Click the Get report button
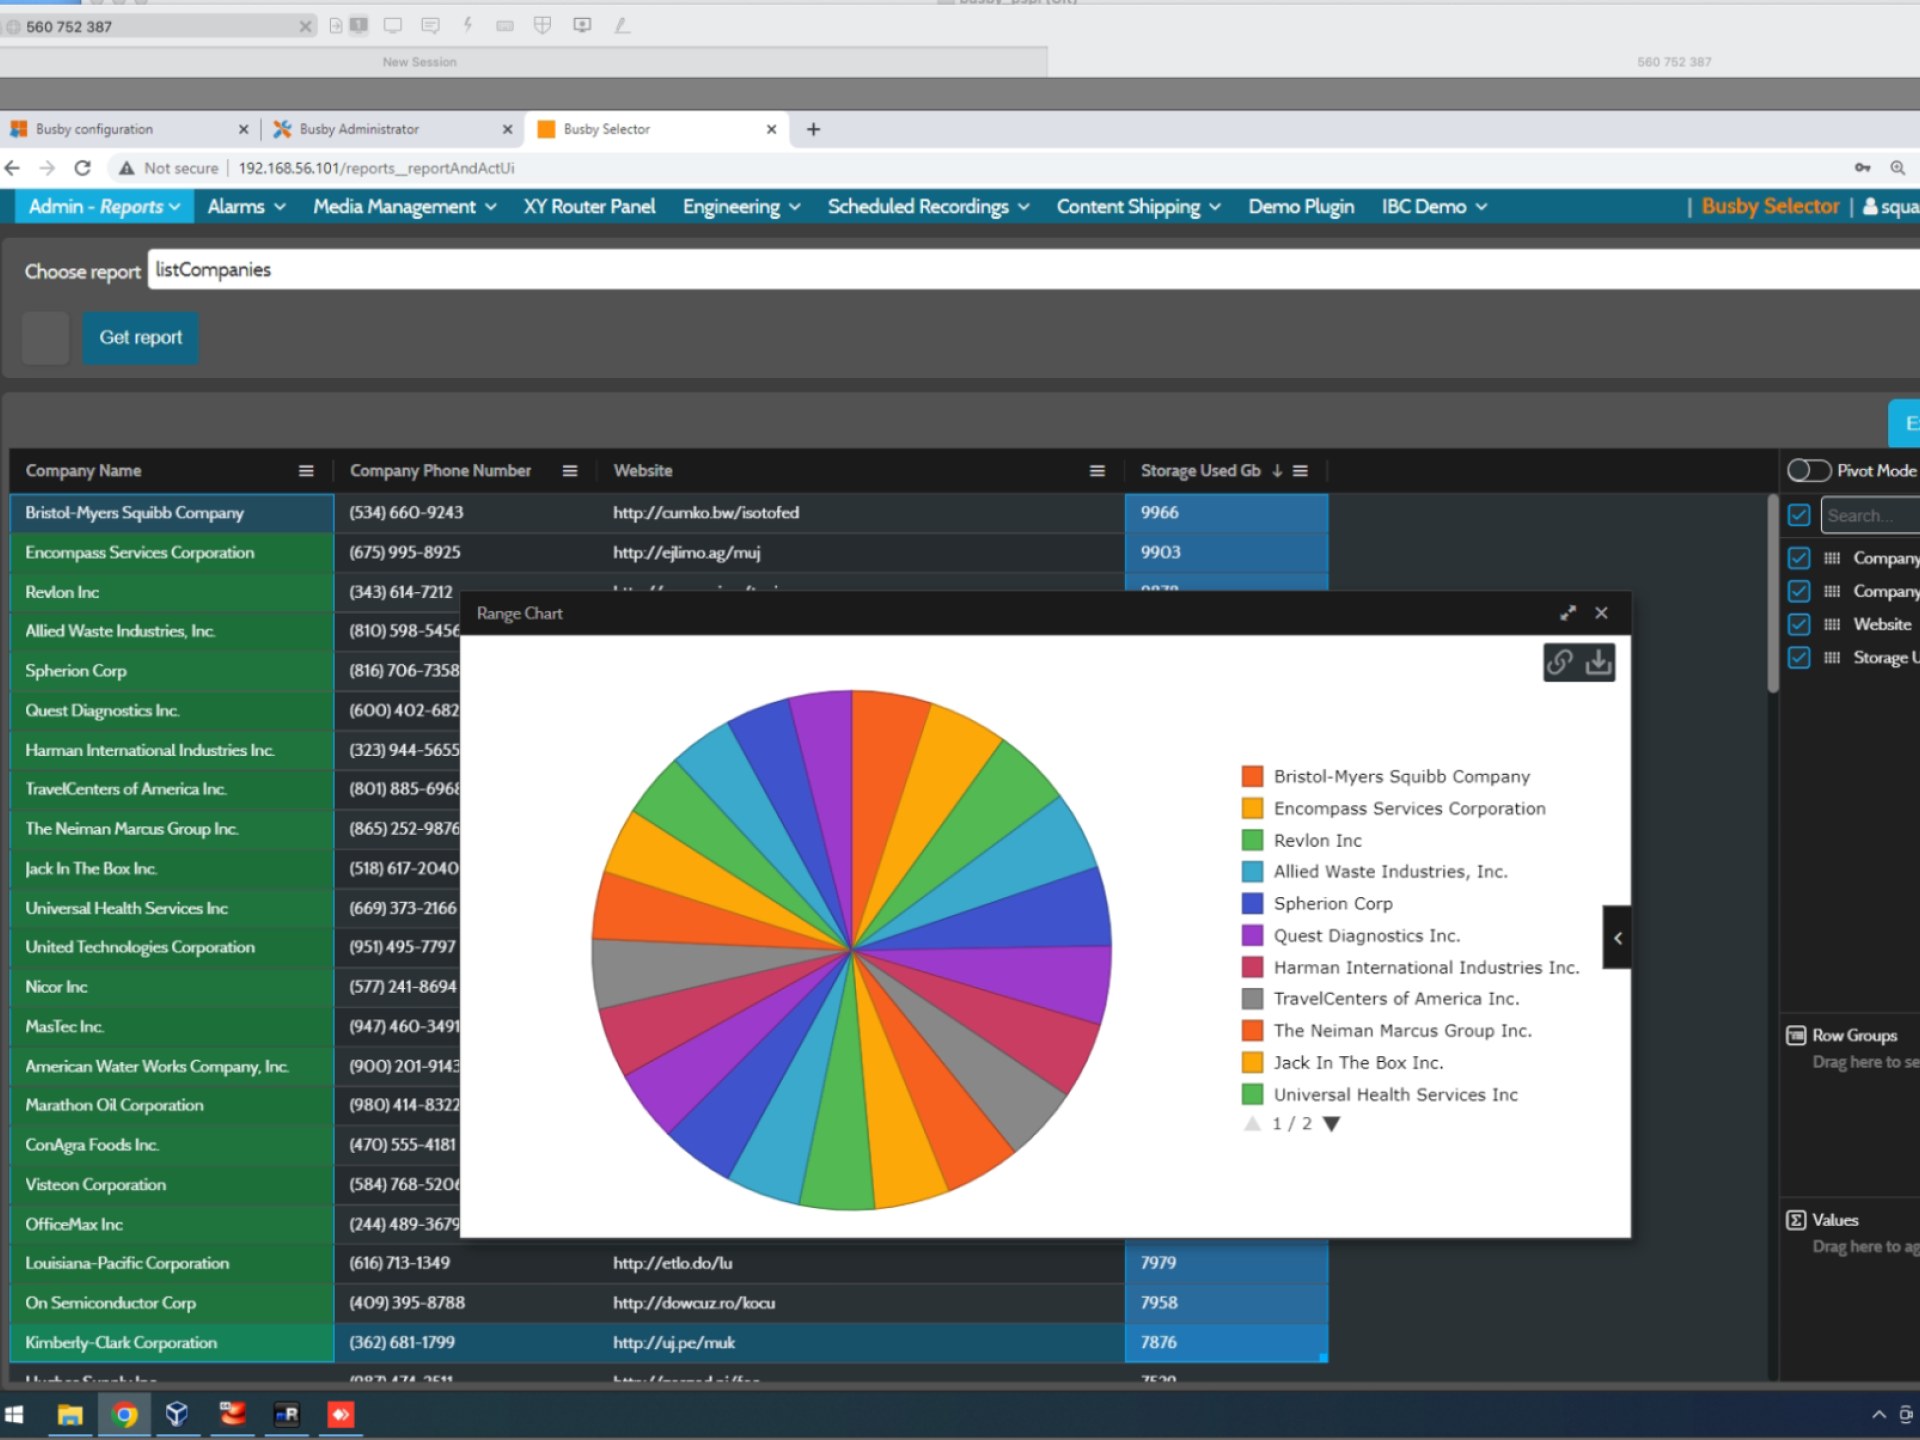Viewport: 1920px width, 1440px height. [x=140, y=338]
